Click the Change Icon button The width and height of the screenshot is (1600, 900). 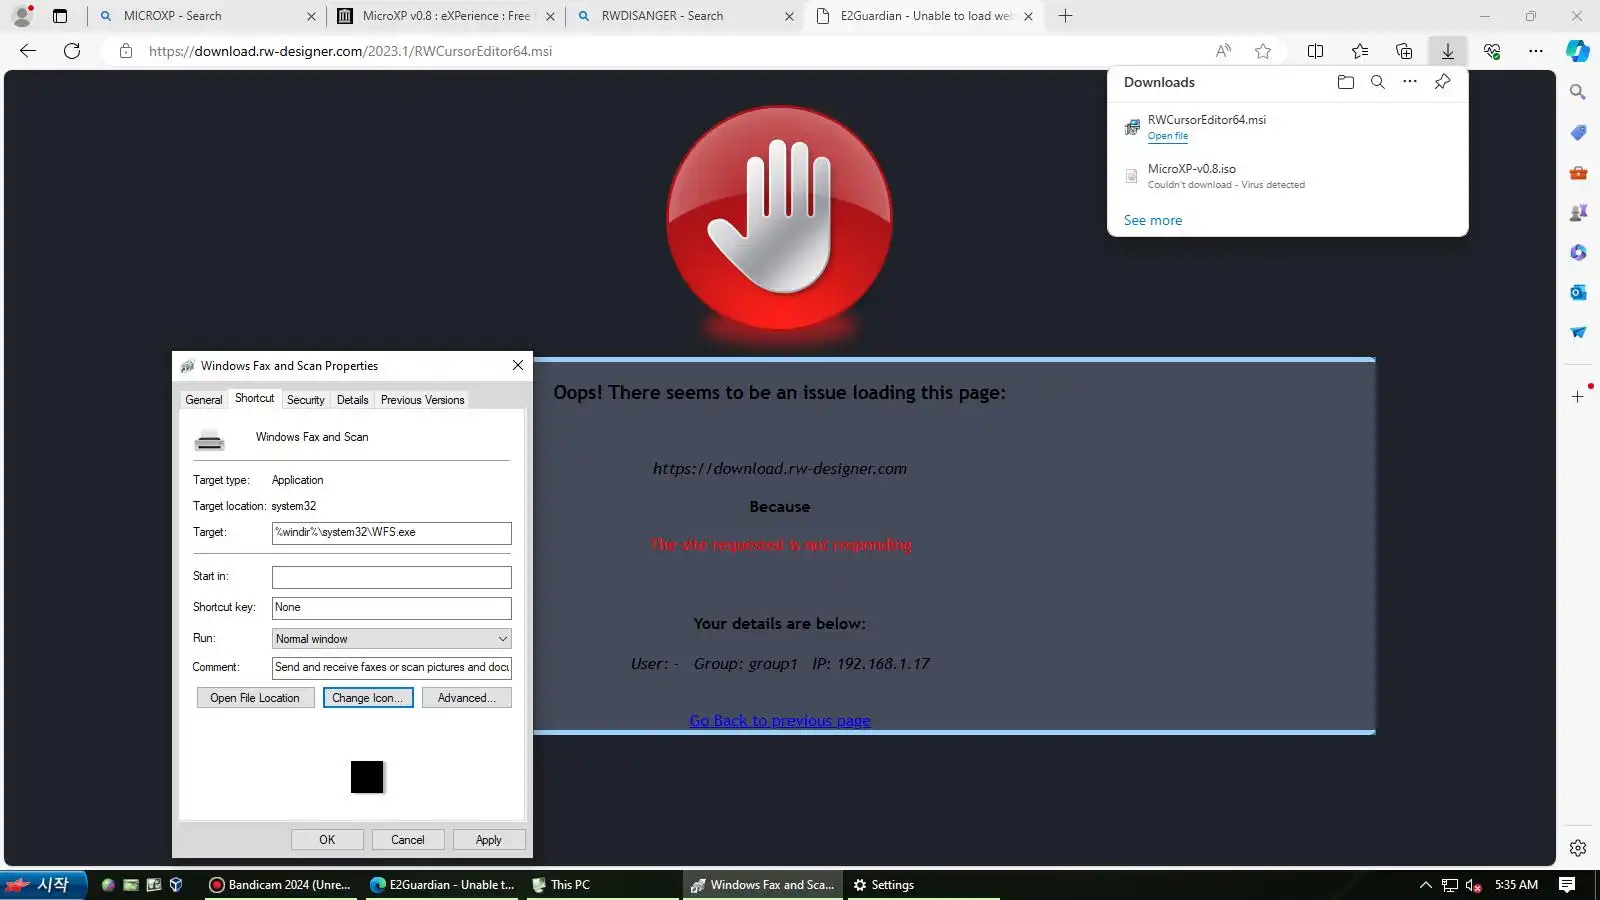(x=368, y=698)
